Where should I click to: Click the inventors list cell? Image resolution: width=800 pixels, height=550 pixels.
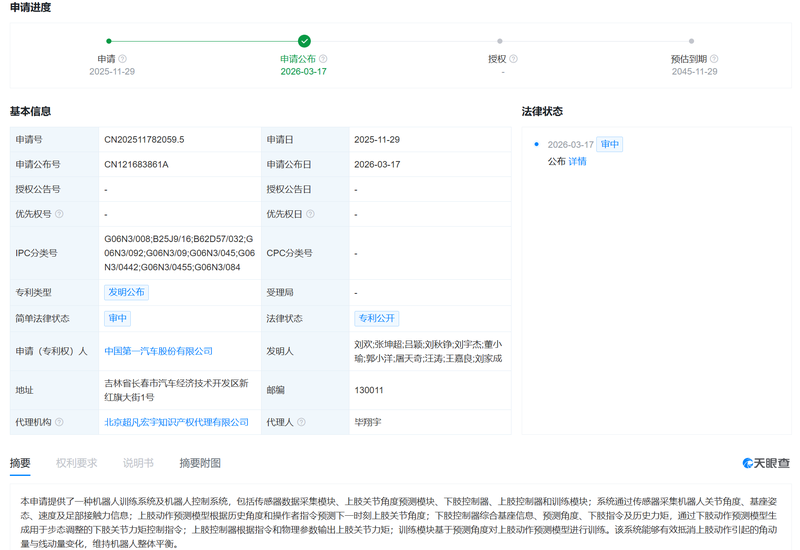[429, 351]
